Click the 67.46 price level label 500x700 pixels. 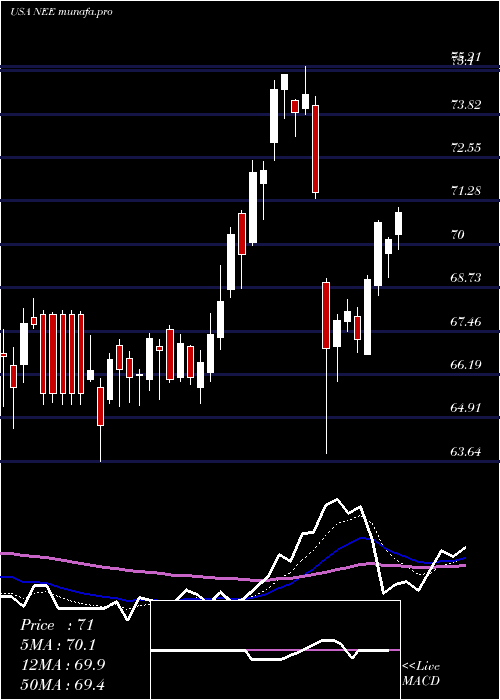click(466, 321)
